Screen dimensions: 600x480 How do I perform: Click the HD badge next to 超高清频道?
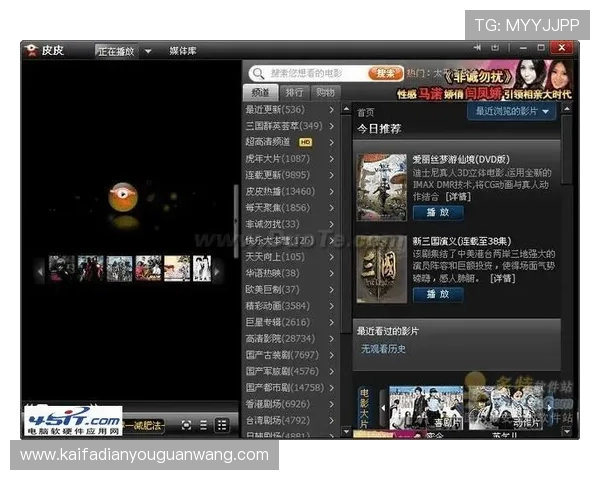pyautogui.click(x=305, y=142)
